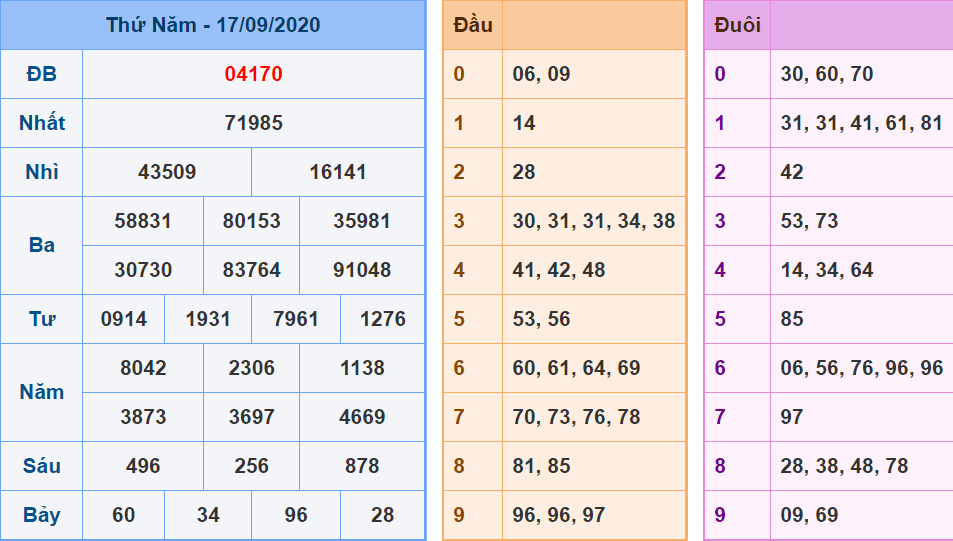Image resolution: width=953 pixels, height=541 pixels.
Task: Click the Thứ Năm - 17/09/2020 date header
Action: point(213,25)
